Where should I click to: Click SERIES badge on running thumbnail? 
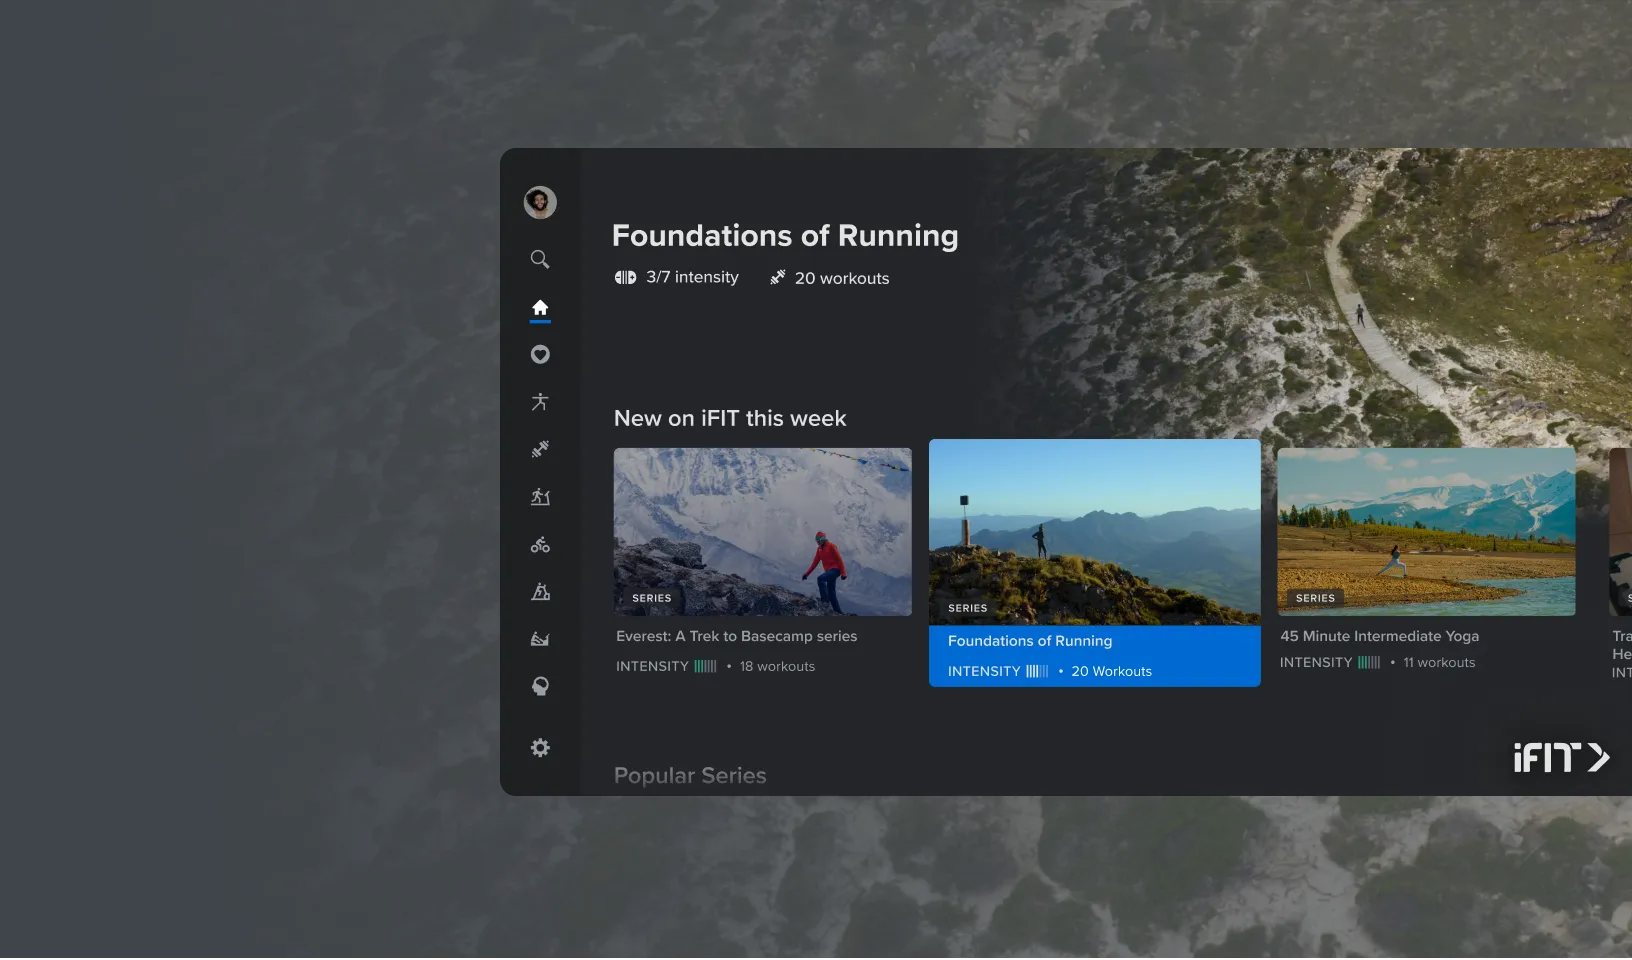click(968, 608)
